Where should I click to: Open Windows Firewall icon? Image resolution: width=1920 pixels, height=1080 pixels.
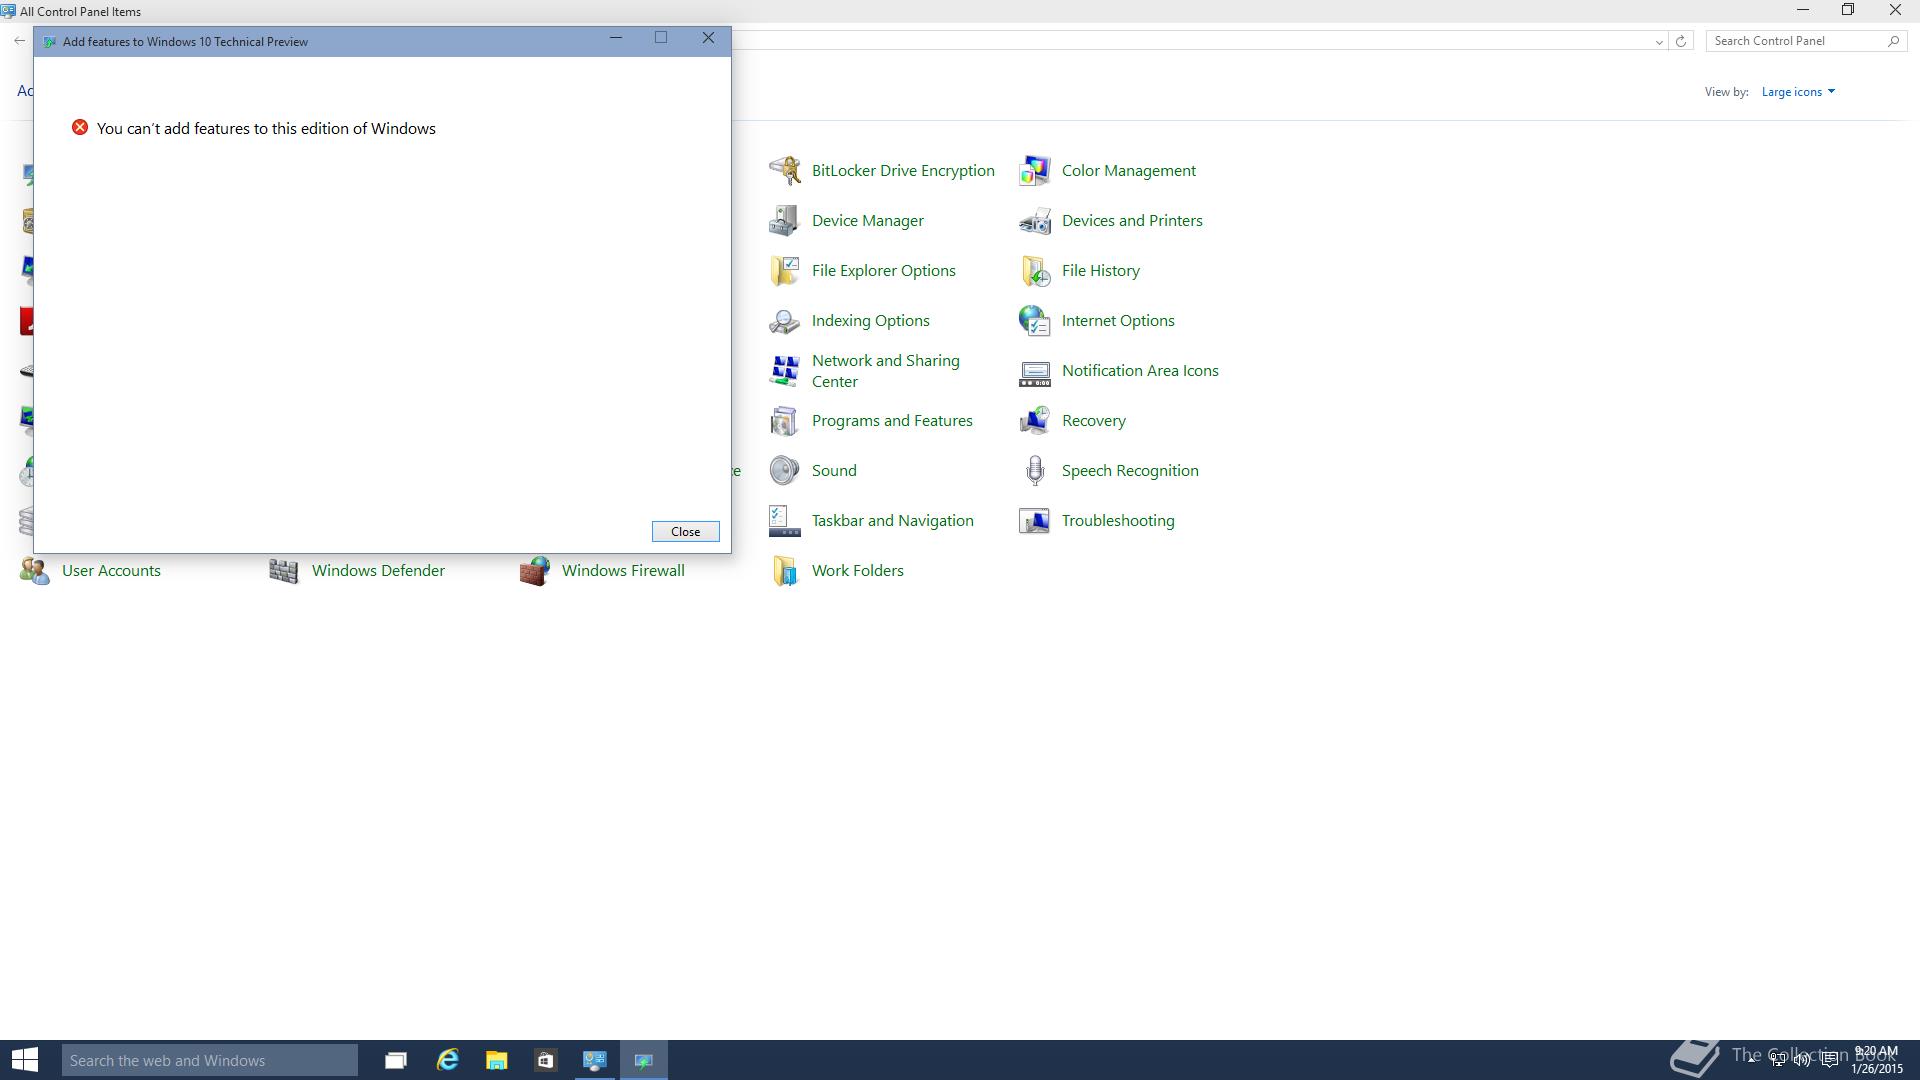tap(535, 571)
